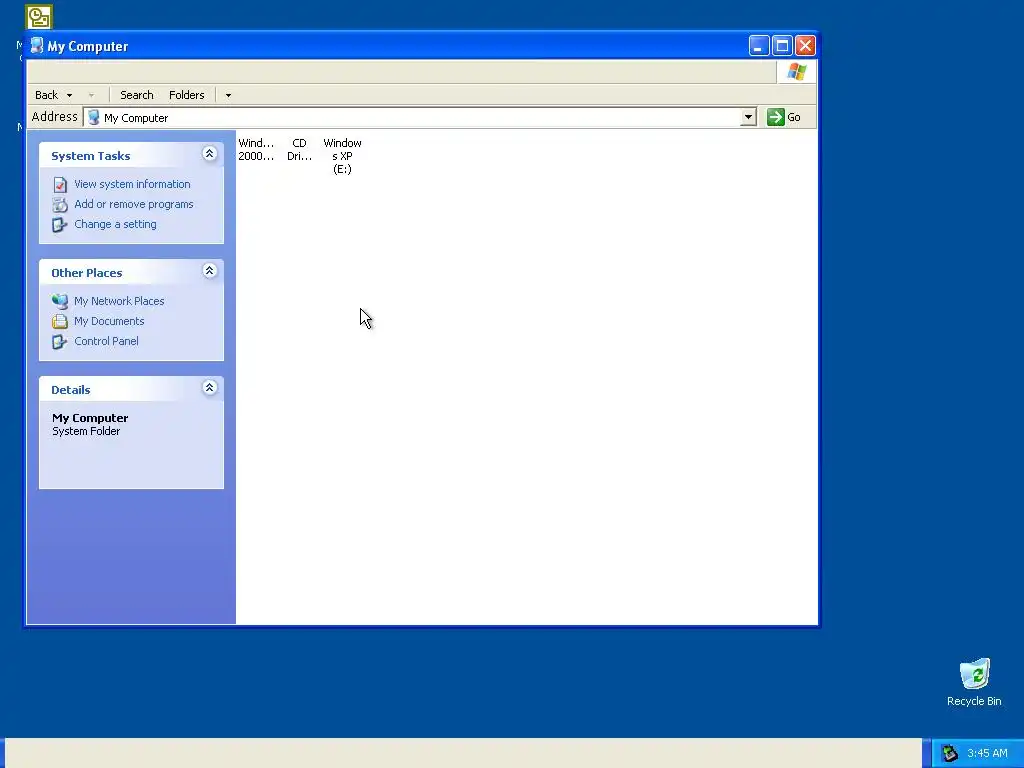
Task: Open View system information link
Action: point(132,184)
